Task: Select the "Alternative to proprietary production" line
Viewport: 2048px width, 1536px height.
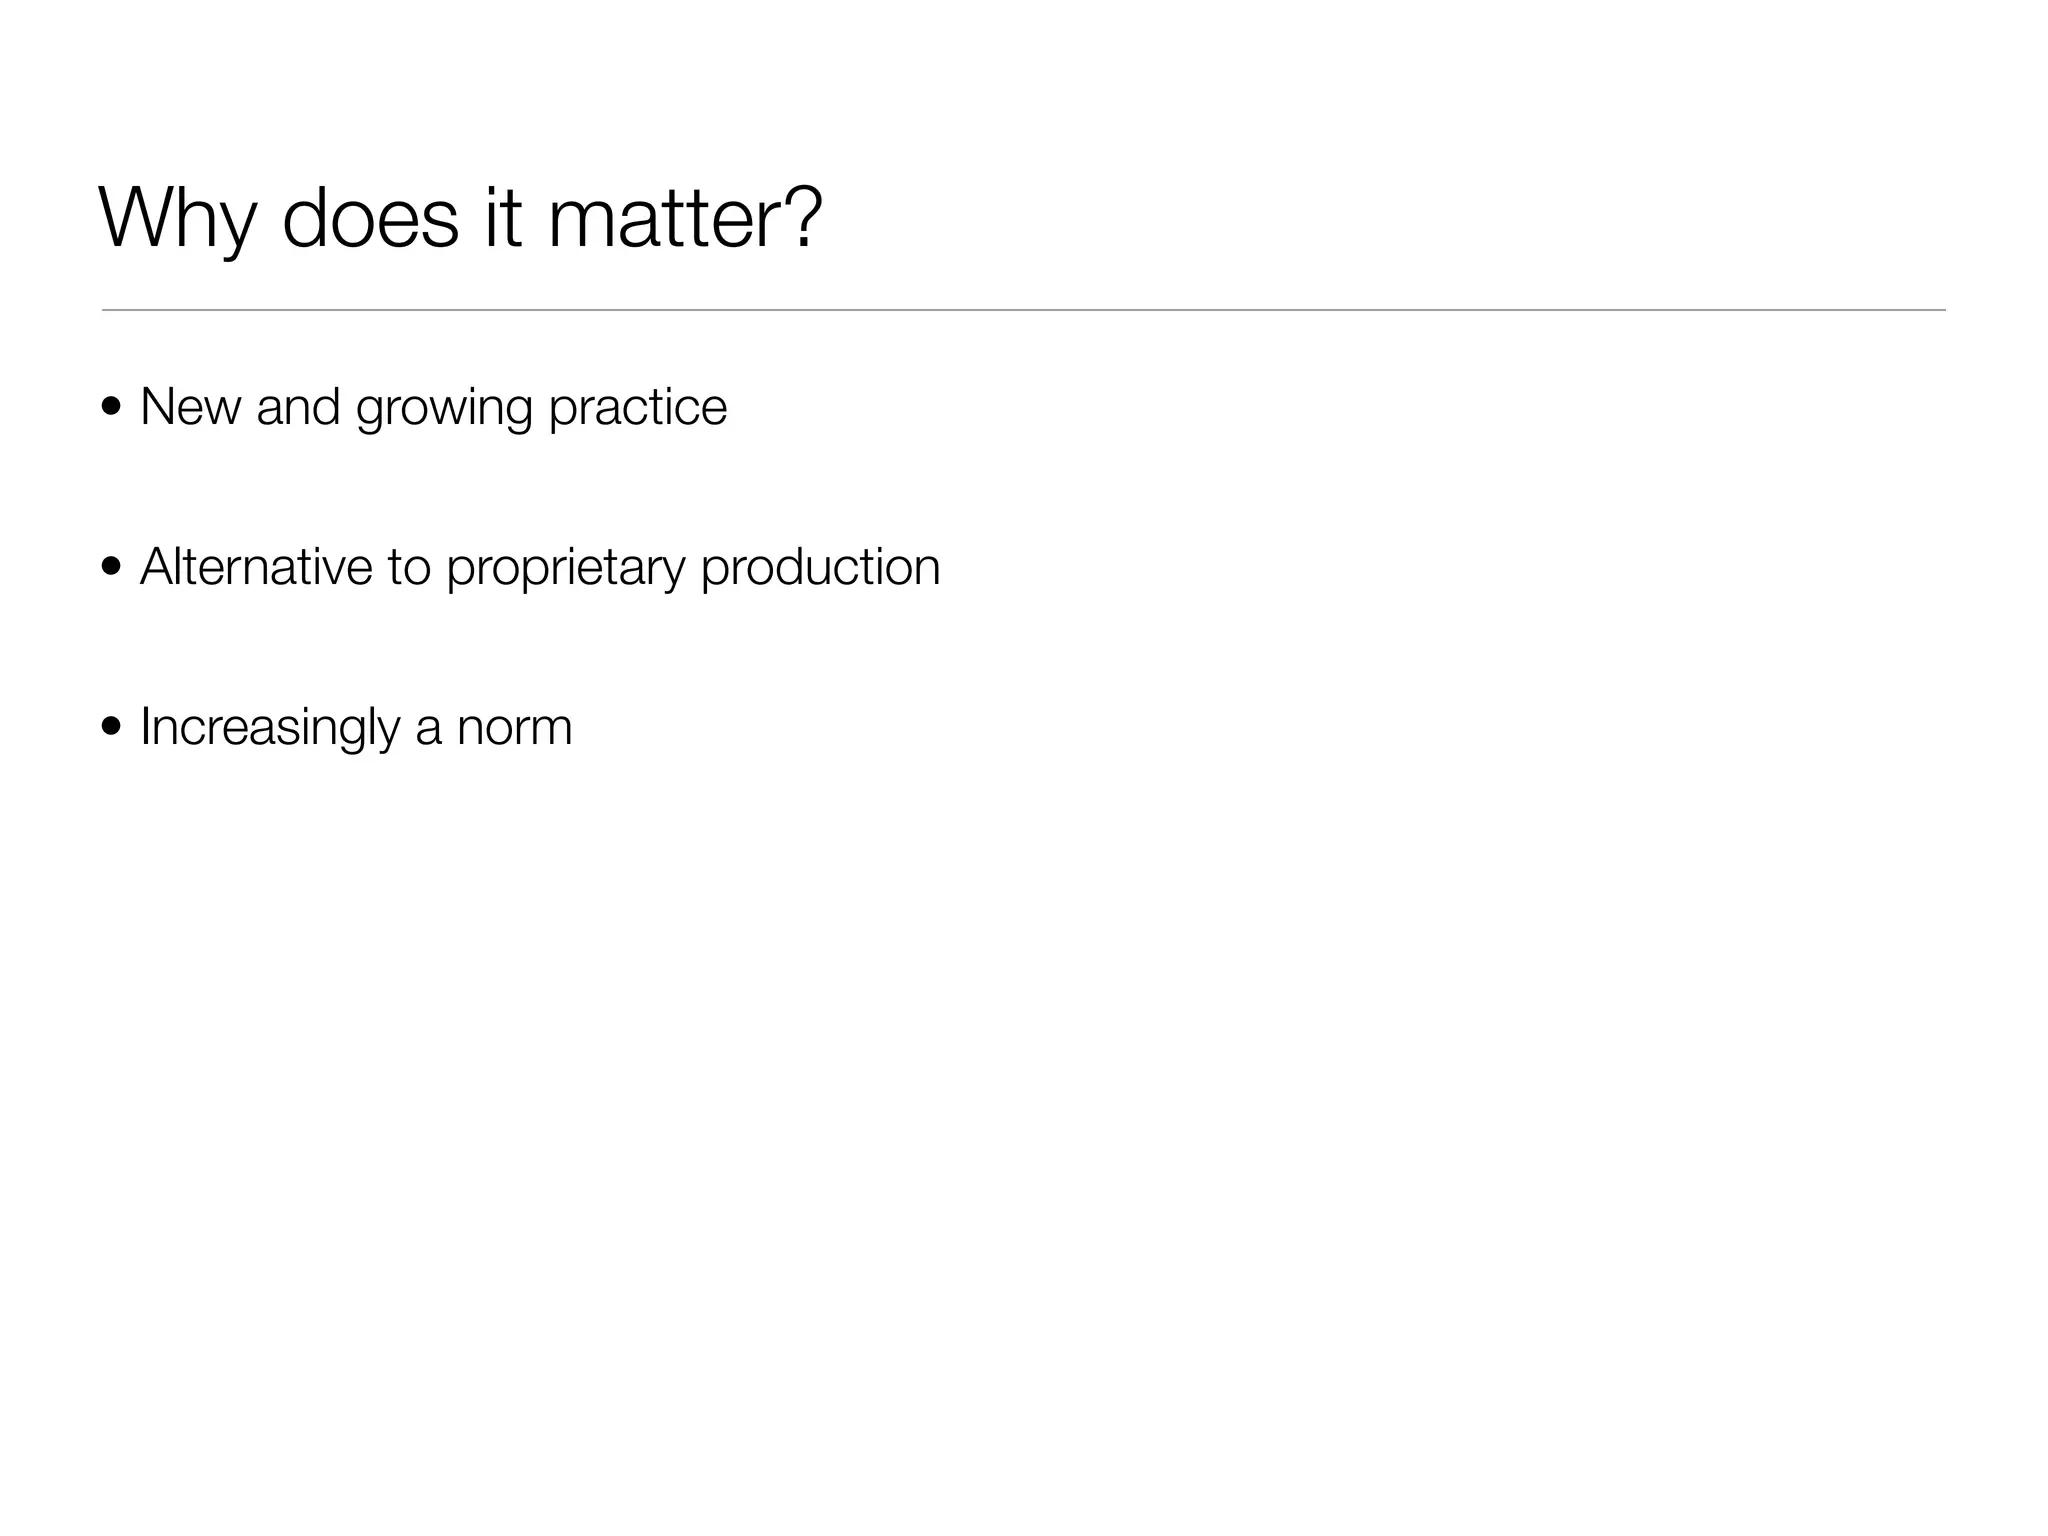Action: 540,567
